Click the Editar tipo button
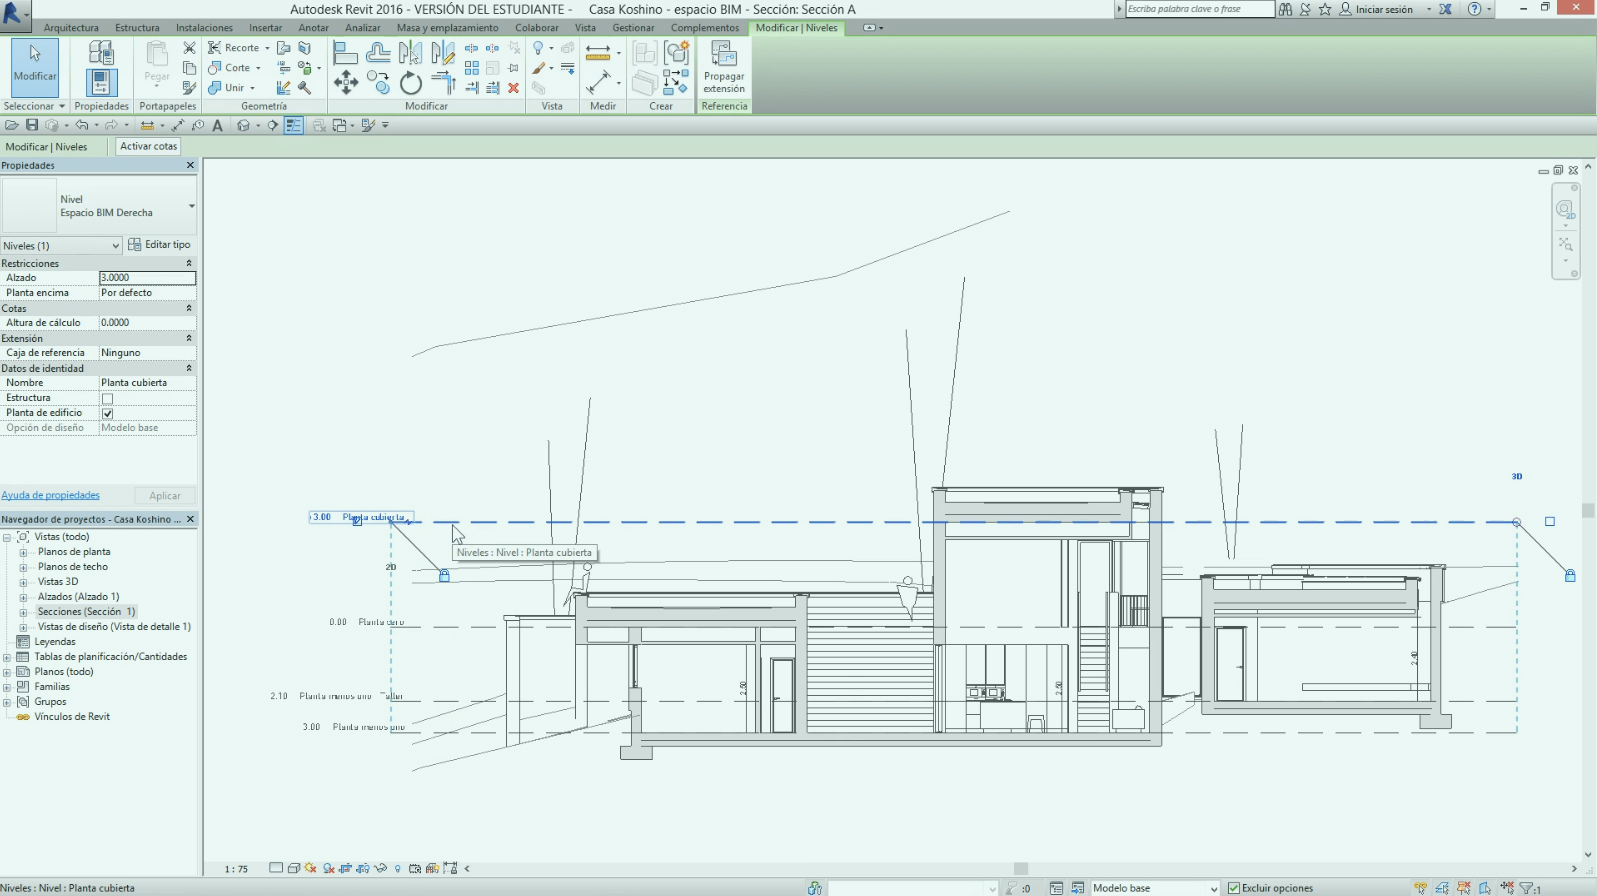Screen dimensions: 1597x896 [x=159, y=244]
